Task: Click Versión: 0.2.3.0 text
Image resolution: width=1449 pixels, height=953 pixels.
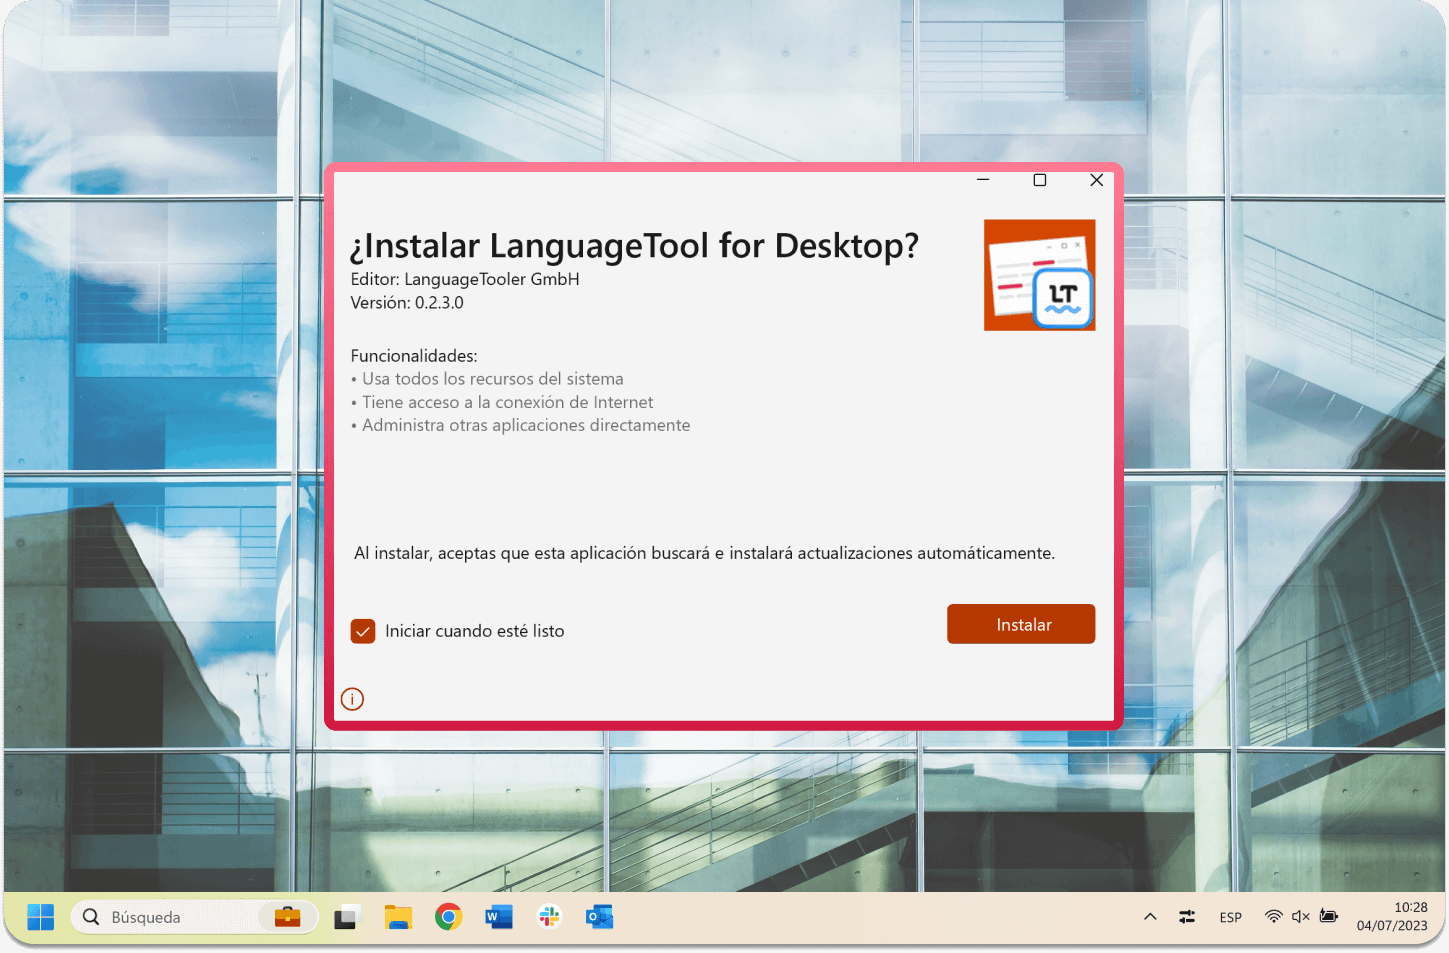Action: (407, 303)
